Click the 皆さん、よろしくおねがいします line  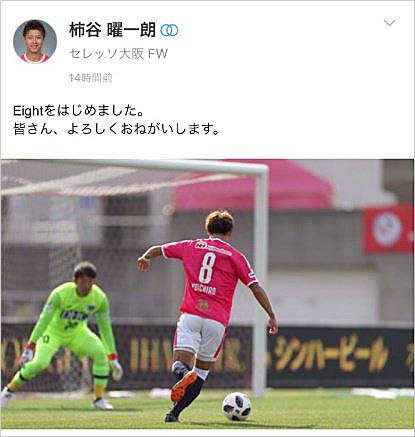116,129
